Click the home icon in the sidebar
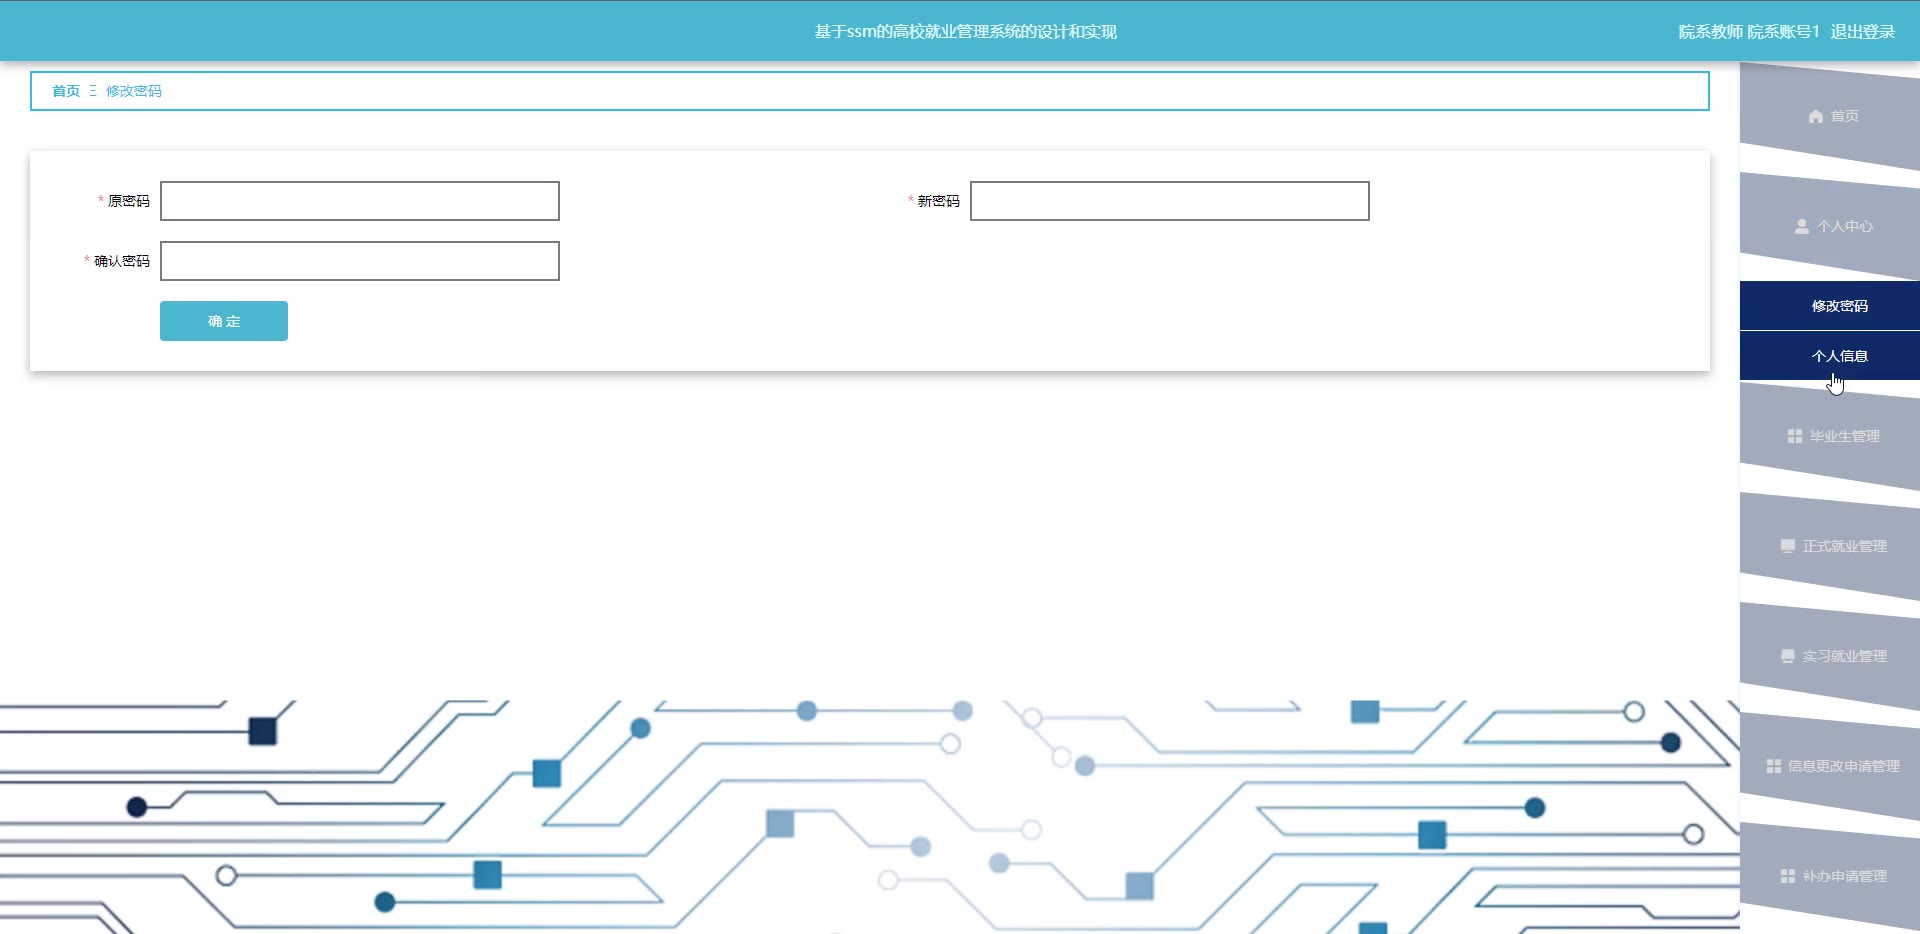This screenshot has height=934, width=1920. click(1816, 116)
